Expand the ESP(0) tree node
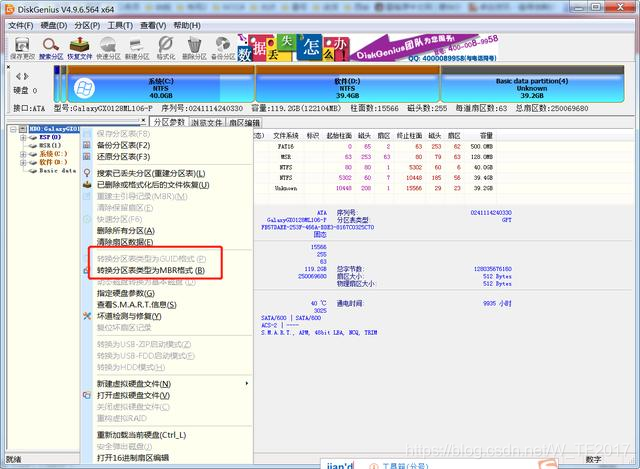Image resolution: width=640 pixels, height=469 pixels. tap(23, 138)
